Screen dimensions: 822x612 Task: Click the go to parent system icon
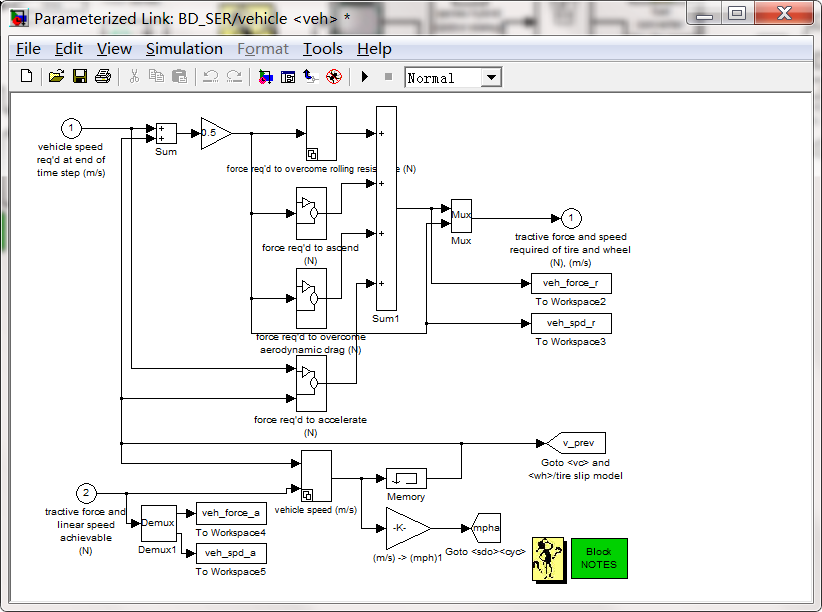311,77
